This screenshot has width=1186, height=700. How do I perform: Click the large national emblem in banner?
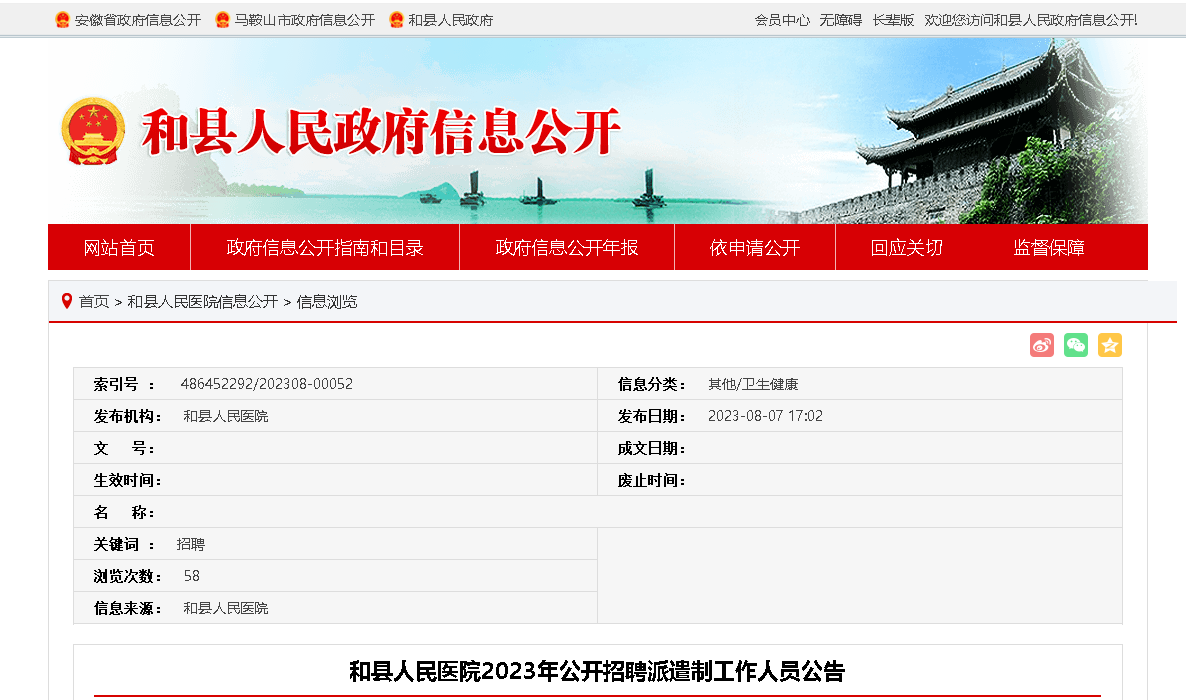coord(93,131)
